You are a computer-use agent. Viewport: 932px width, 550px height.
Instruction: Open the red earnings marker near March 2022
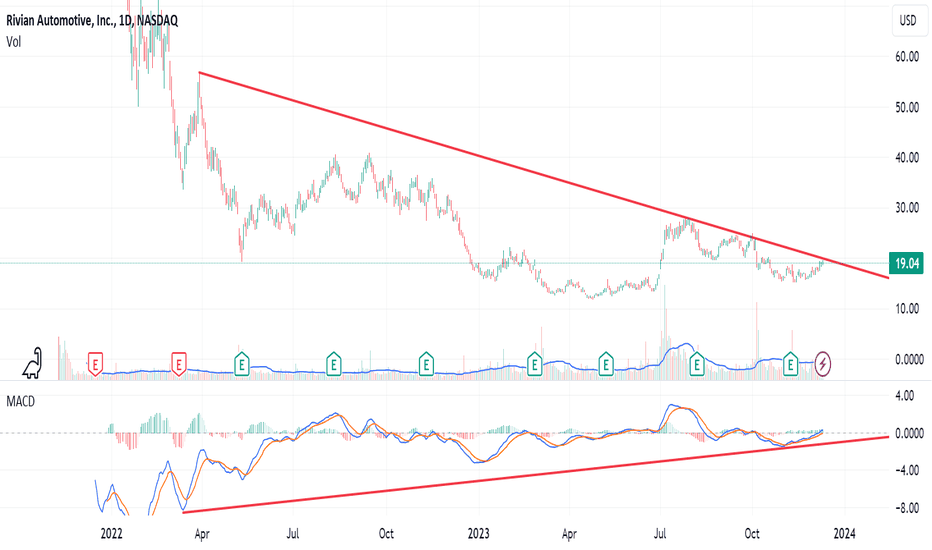[178, 363]
